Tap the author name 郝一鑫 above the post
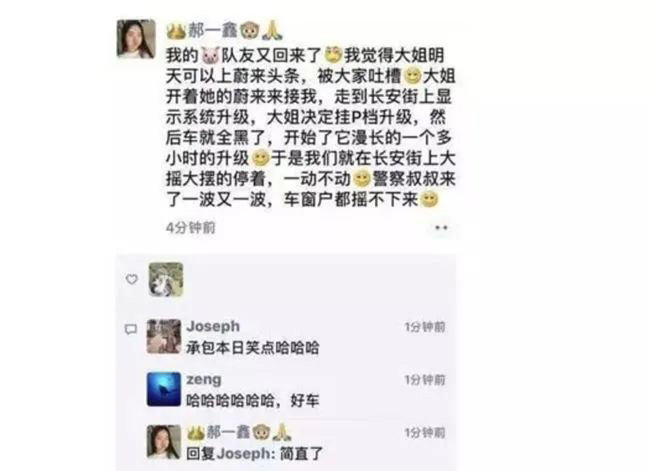This screenshot has width=650, height=471. [x=213, y=30]
